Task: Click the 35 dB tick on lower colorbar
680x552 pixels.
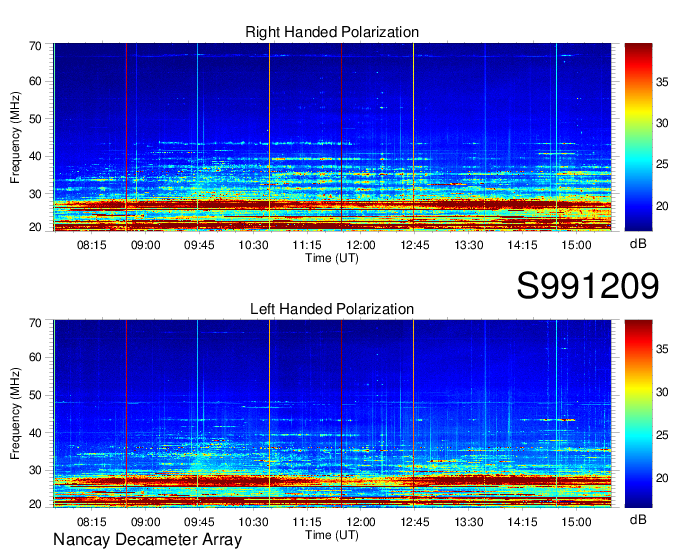Action: 662,349
